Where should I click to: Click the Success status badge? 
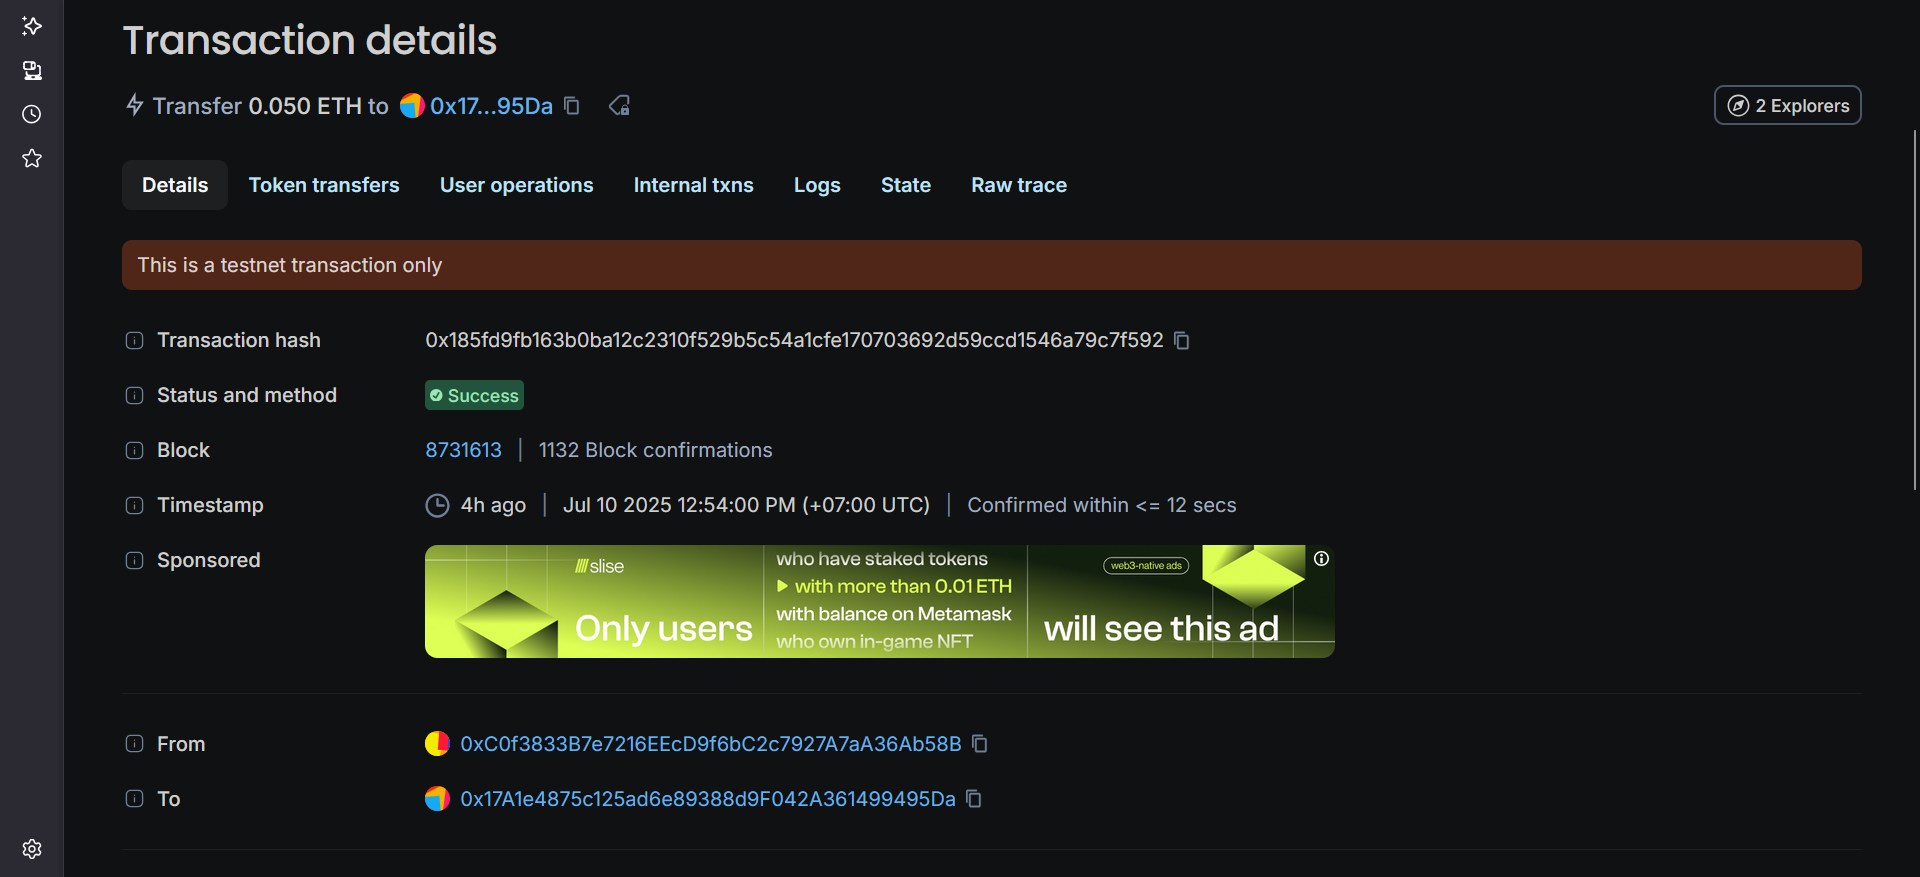point(474,396)
